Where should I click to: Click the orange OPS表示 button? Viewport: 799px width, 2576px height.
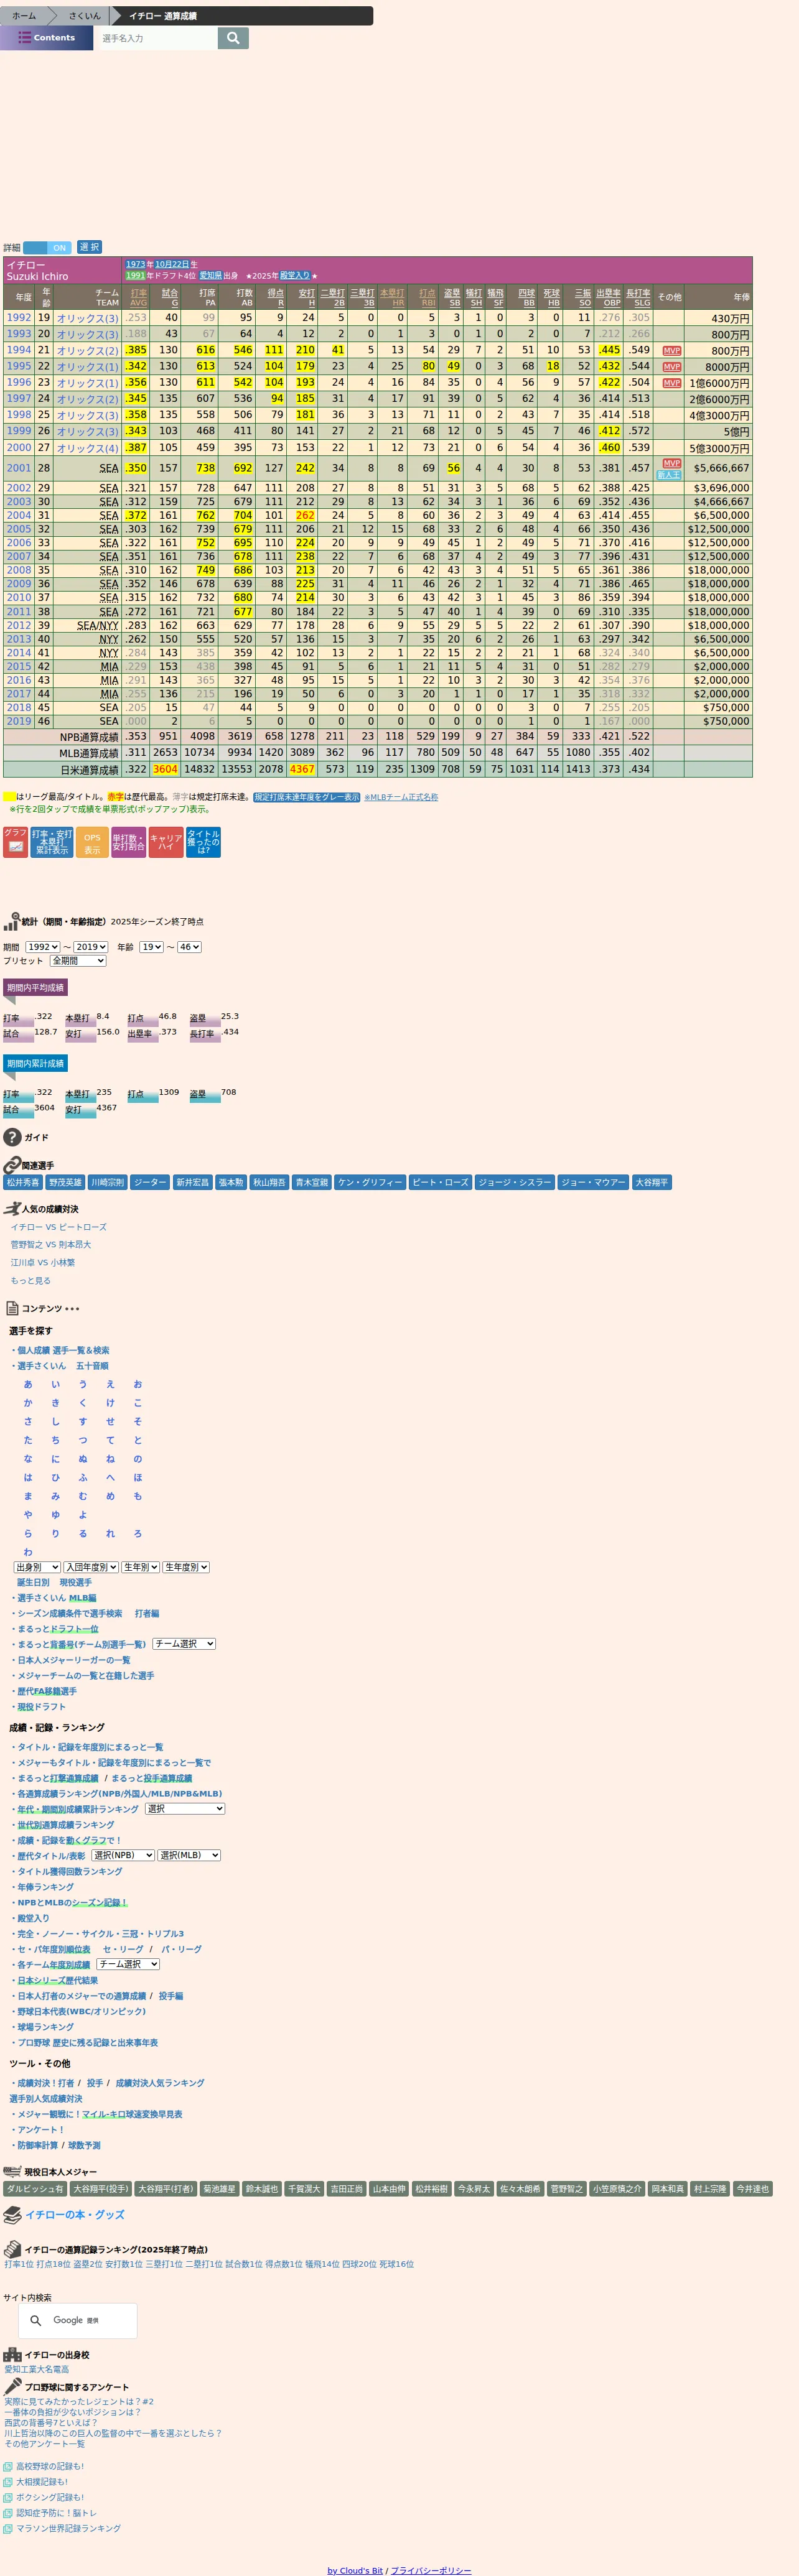click(x=92, y=841)
